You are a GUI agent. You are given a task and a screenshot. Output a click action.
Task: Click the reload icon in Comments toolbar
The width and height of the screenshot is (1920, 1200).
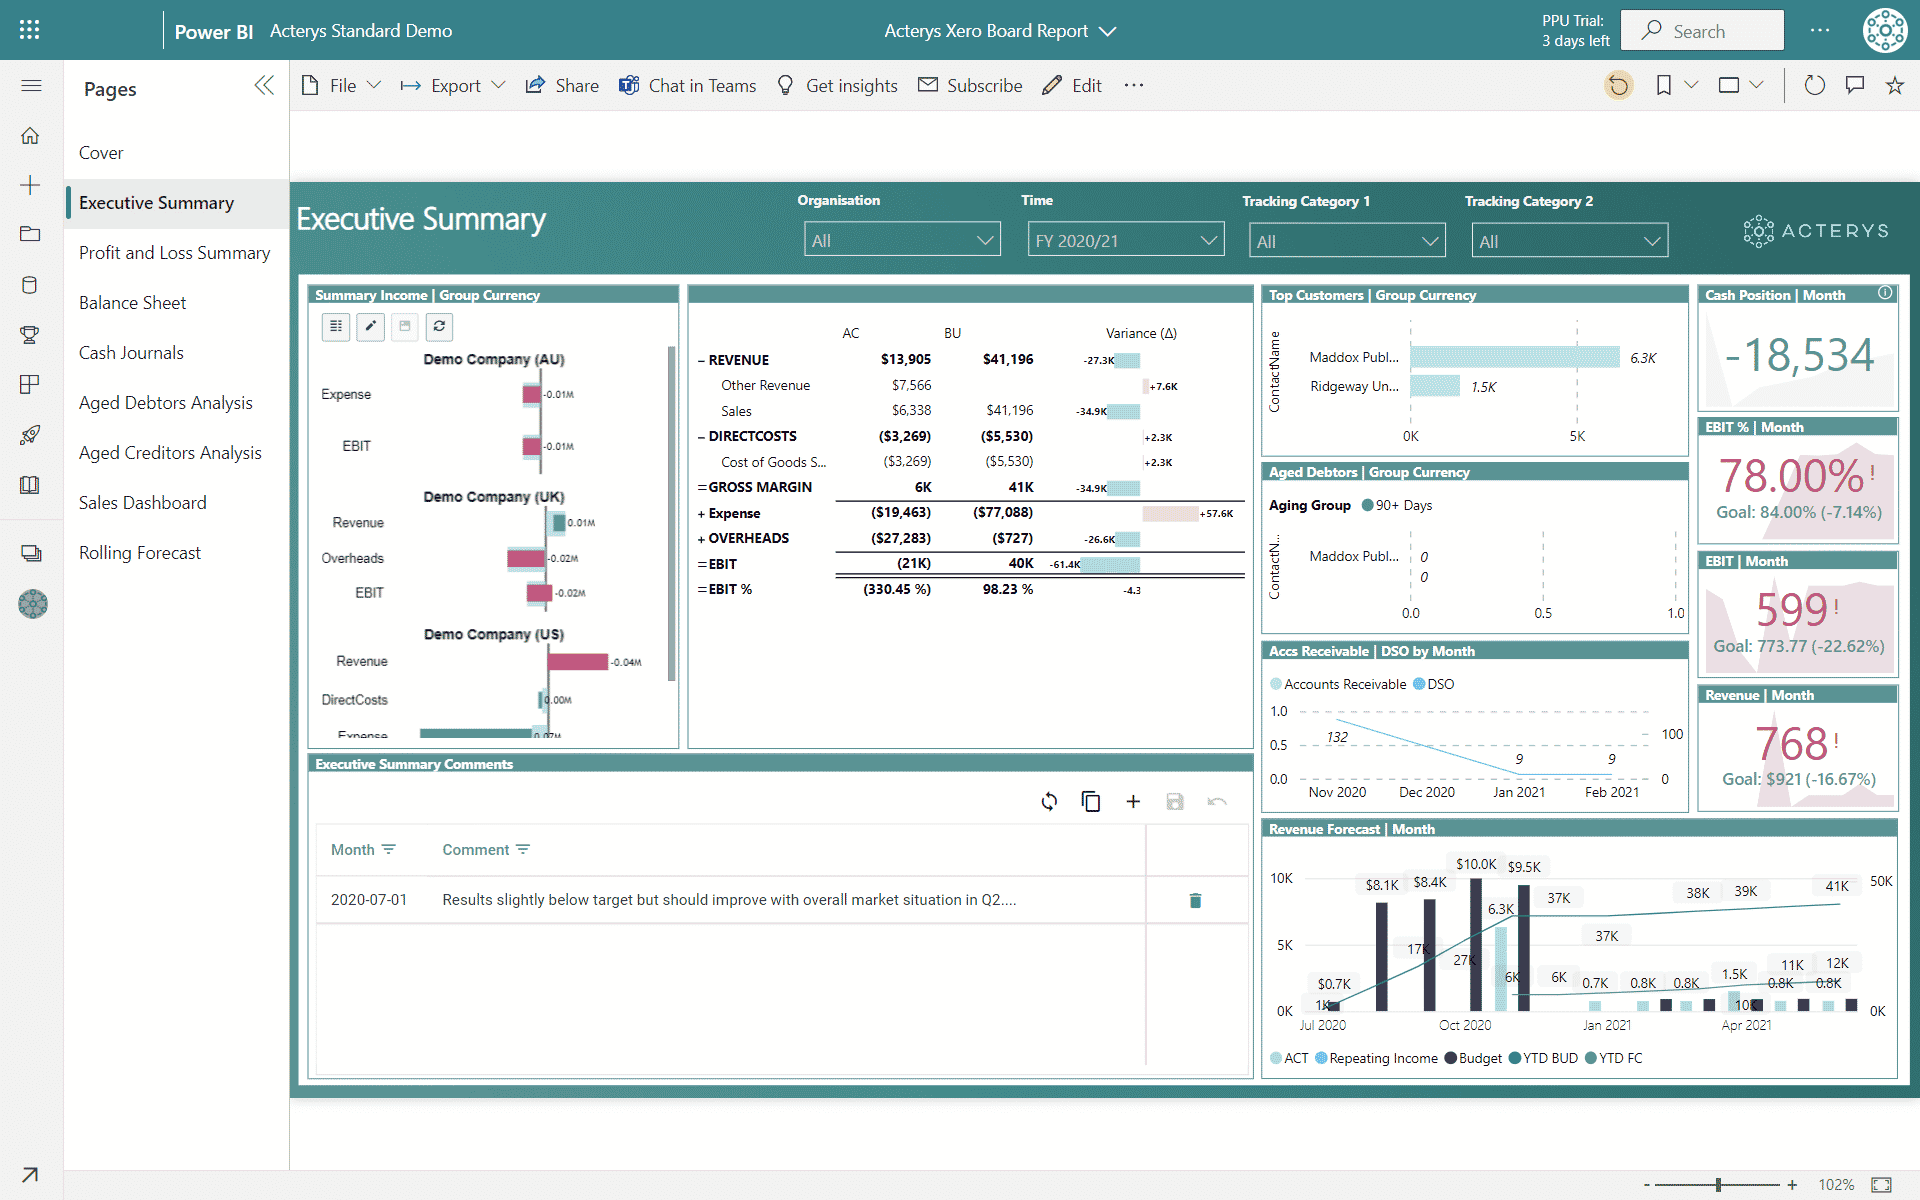1049,801
